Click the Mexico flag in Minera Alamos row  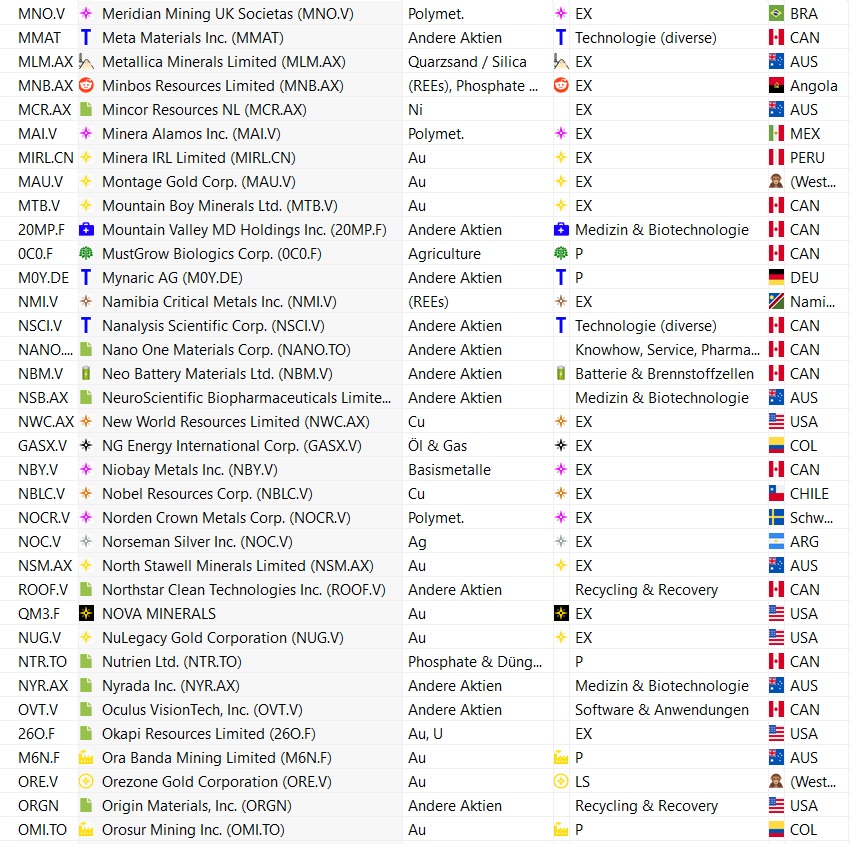(x=776, y=134)
